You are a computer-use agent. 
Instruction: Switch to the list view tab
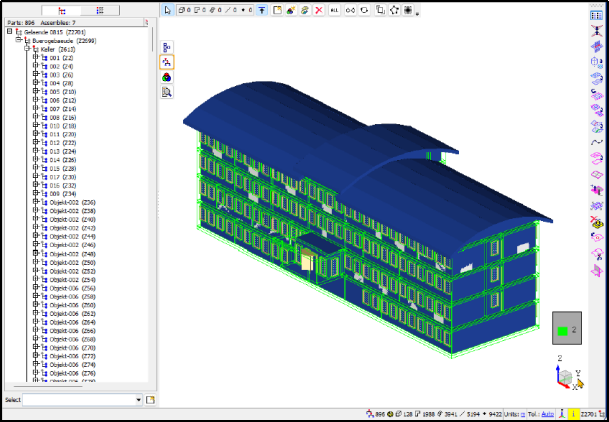pos(99,9)
